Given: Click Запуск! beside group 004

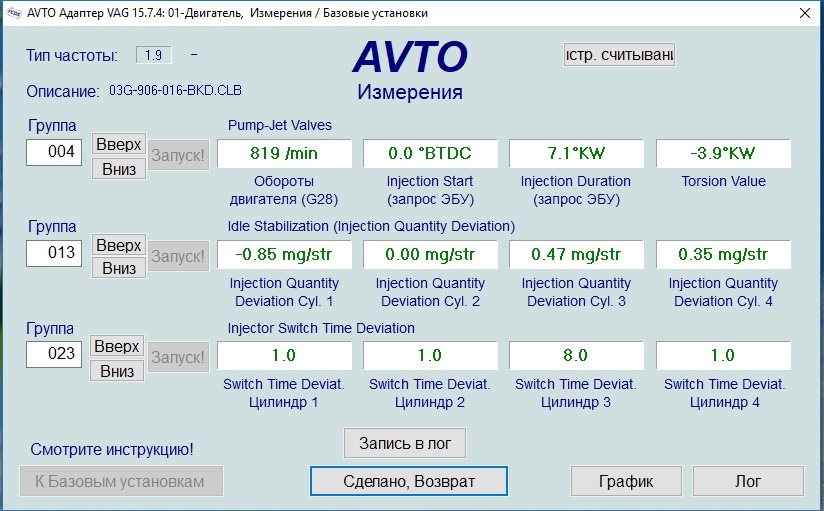Looking at the screenshot, I should [178, 155].
